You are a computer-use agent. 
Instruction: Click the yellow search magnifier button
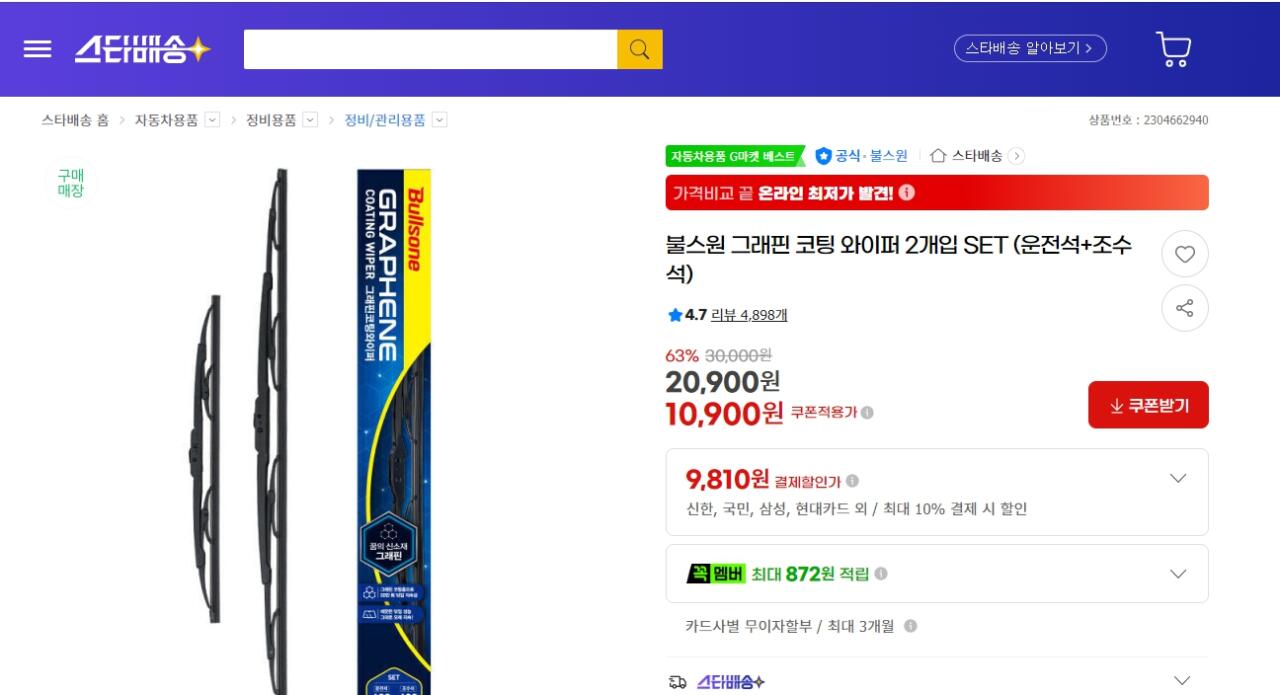click(640, 49)
